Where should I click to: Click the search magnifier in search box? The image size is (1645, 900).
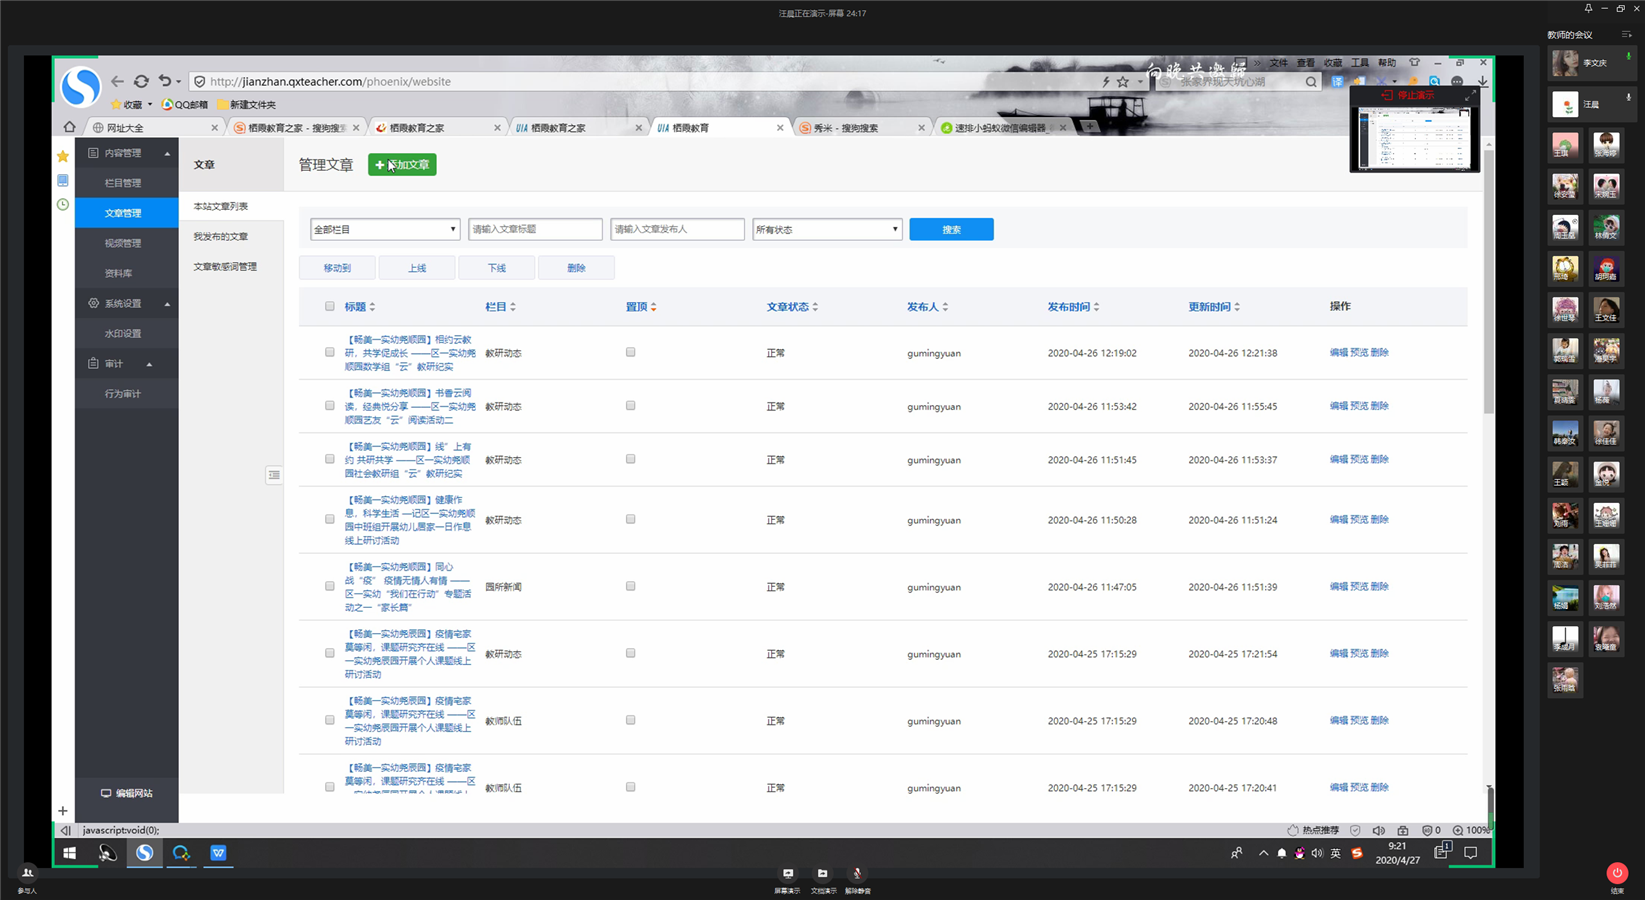pos(1311,82)
